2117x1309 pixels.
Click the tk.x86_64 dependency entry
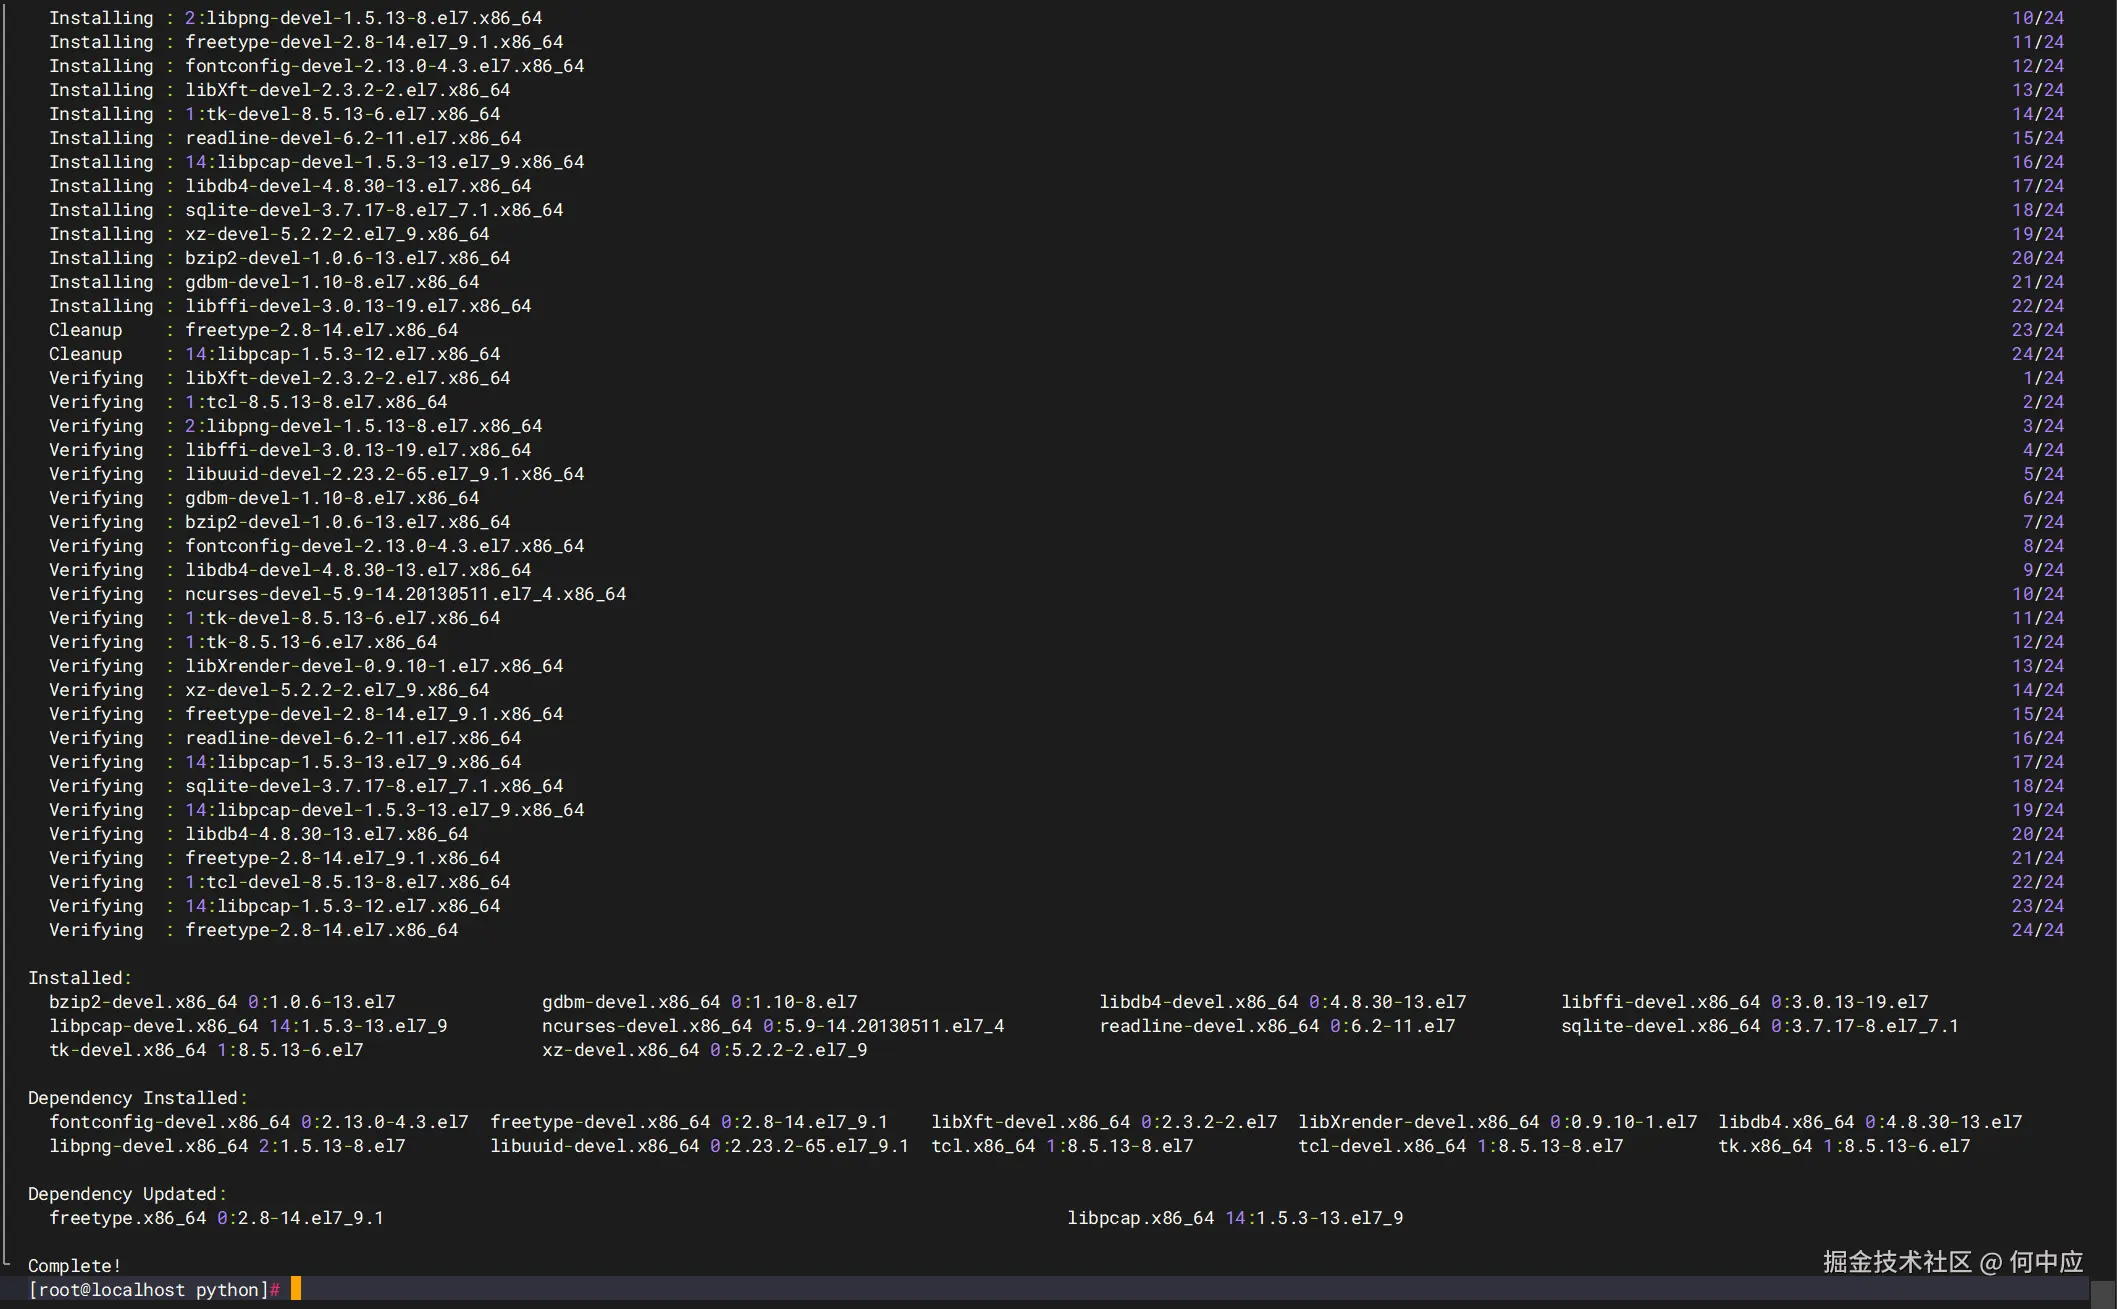[1765, 1145]
